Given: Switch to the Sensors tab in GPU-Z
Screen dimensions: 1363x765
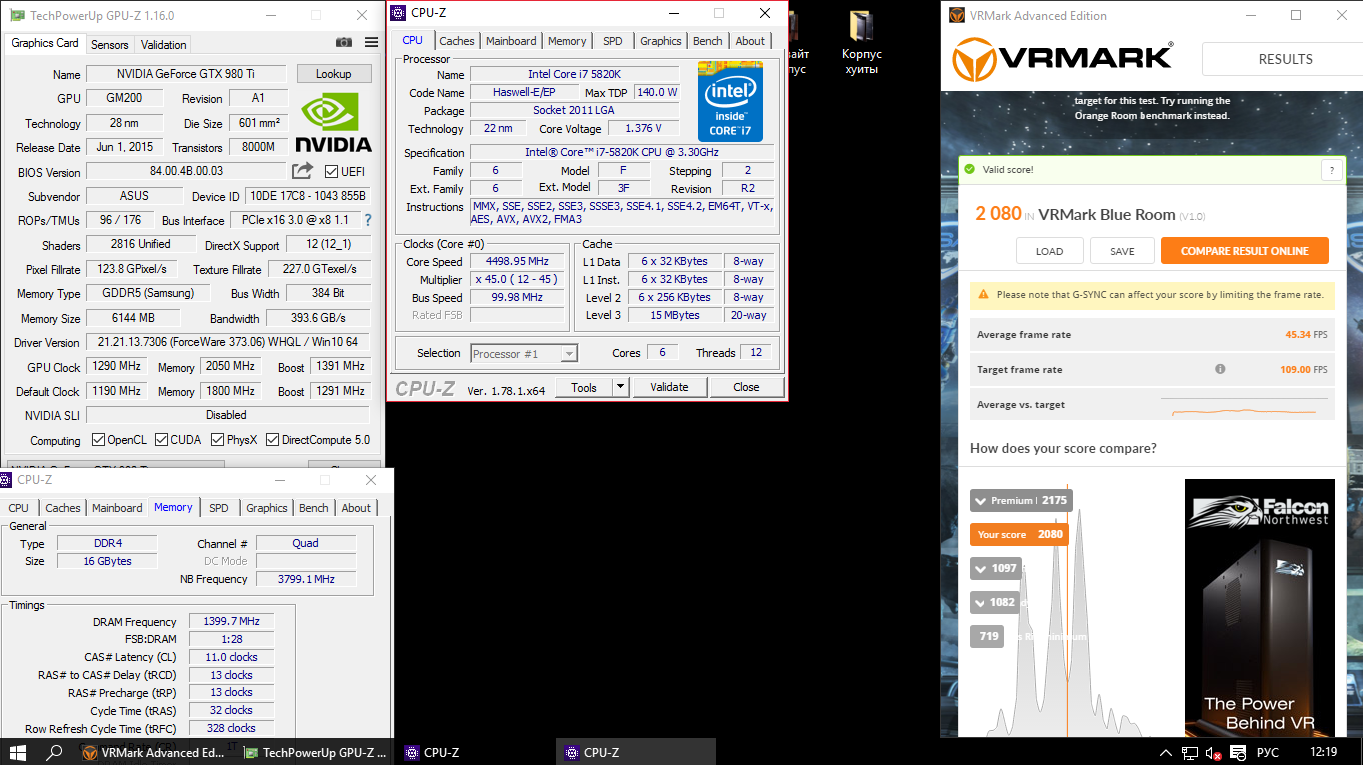Looking at the screenshot, I should pyautogui.click(x=109, y=44).
